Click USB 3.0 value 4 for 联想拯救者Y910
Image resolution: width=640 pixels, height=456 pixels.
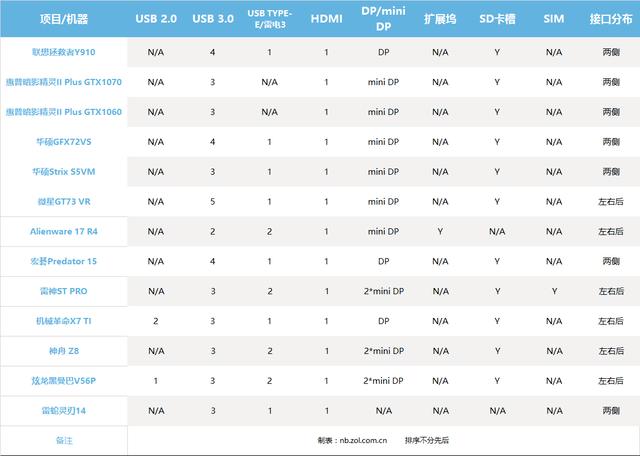[x=213, y=52]
